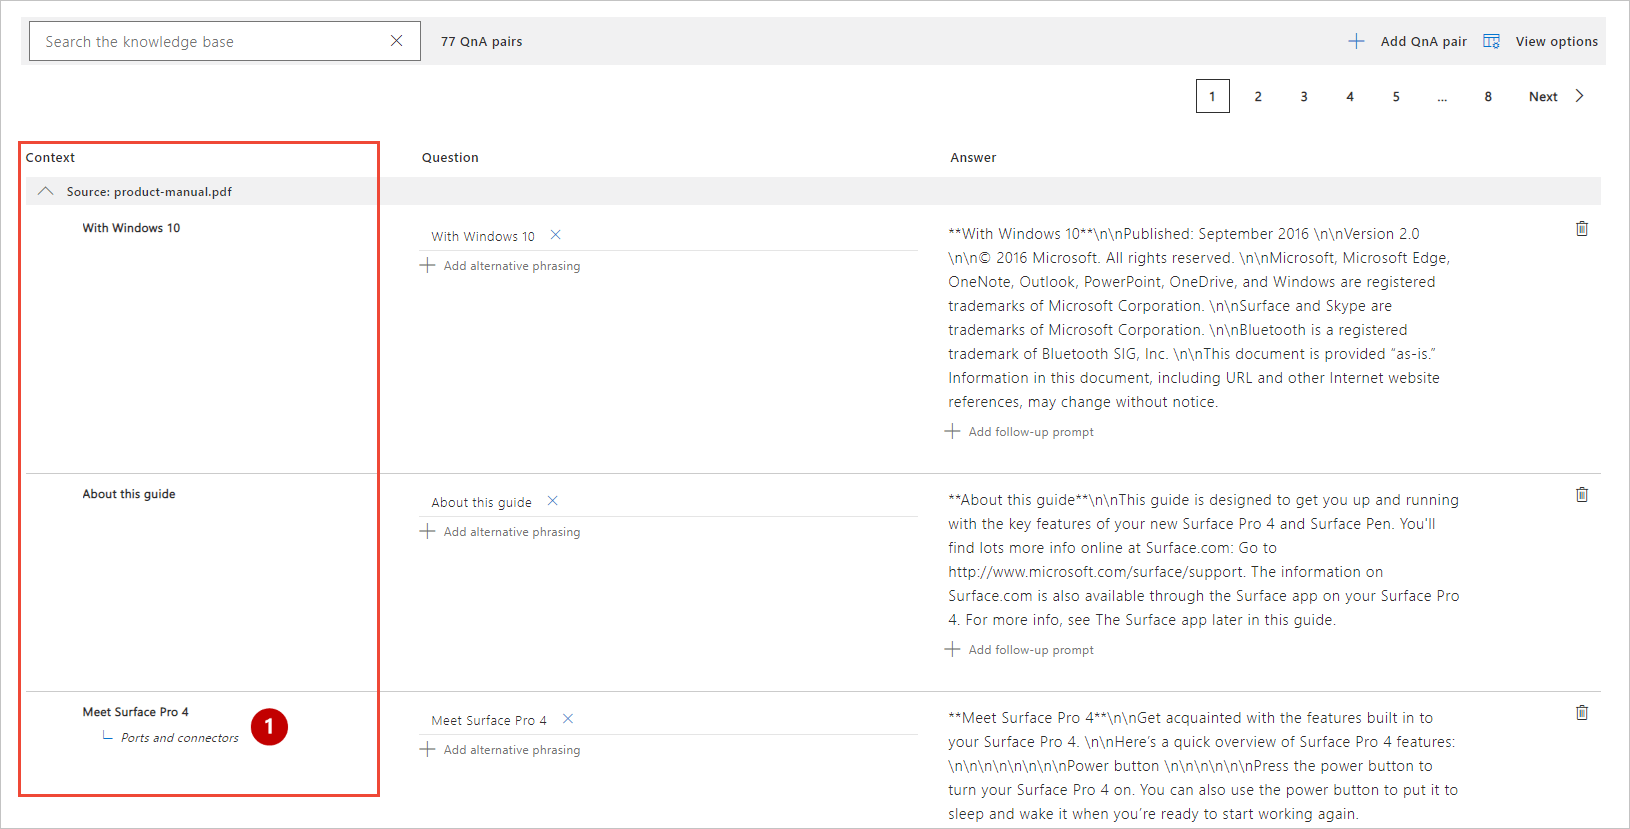Image resolution: width=1630 pixels, height=829 pixels.
Task: Go to next page using the chevron arrow
Action: coord(1580,96)
